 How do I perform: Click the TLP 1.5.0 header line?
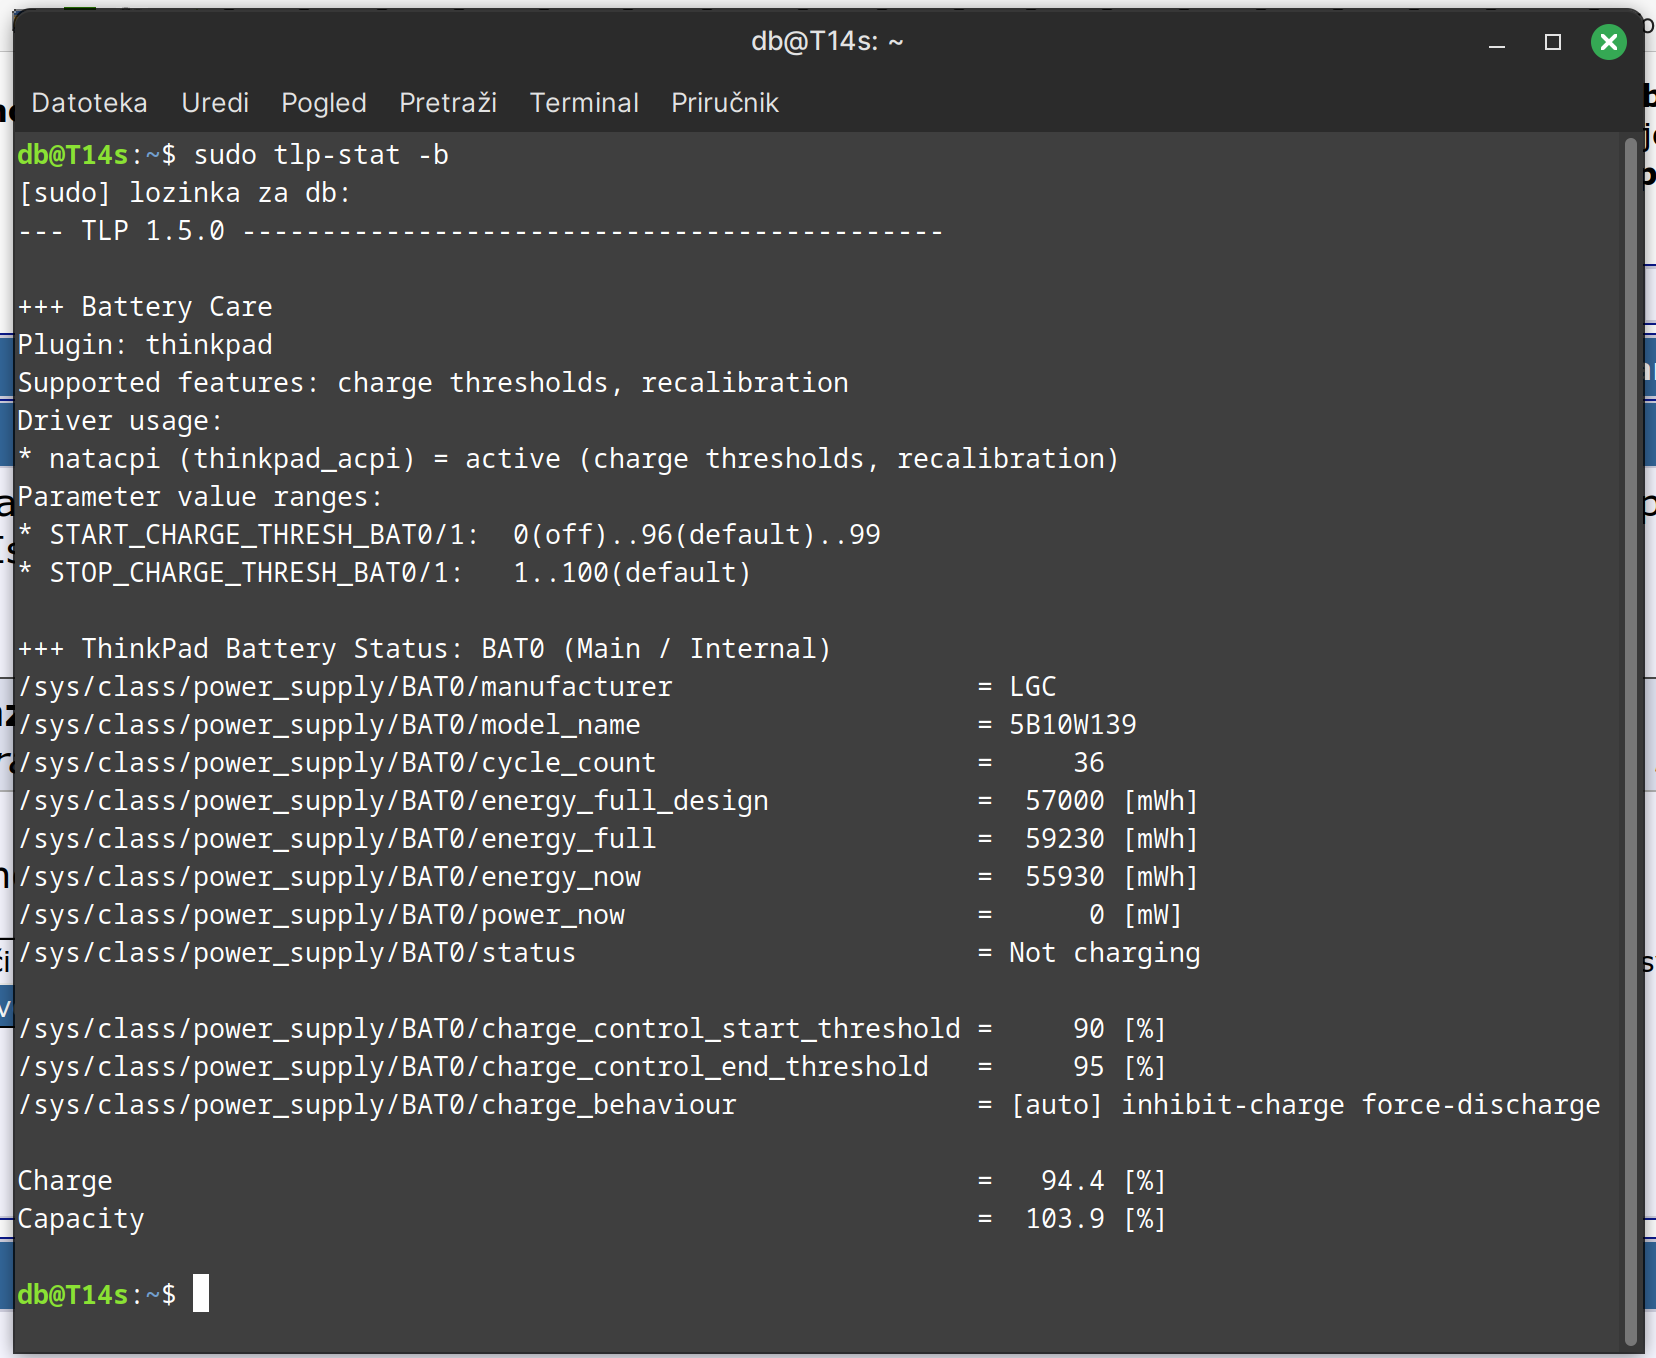(480, 231)
